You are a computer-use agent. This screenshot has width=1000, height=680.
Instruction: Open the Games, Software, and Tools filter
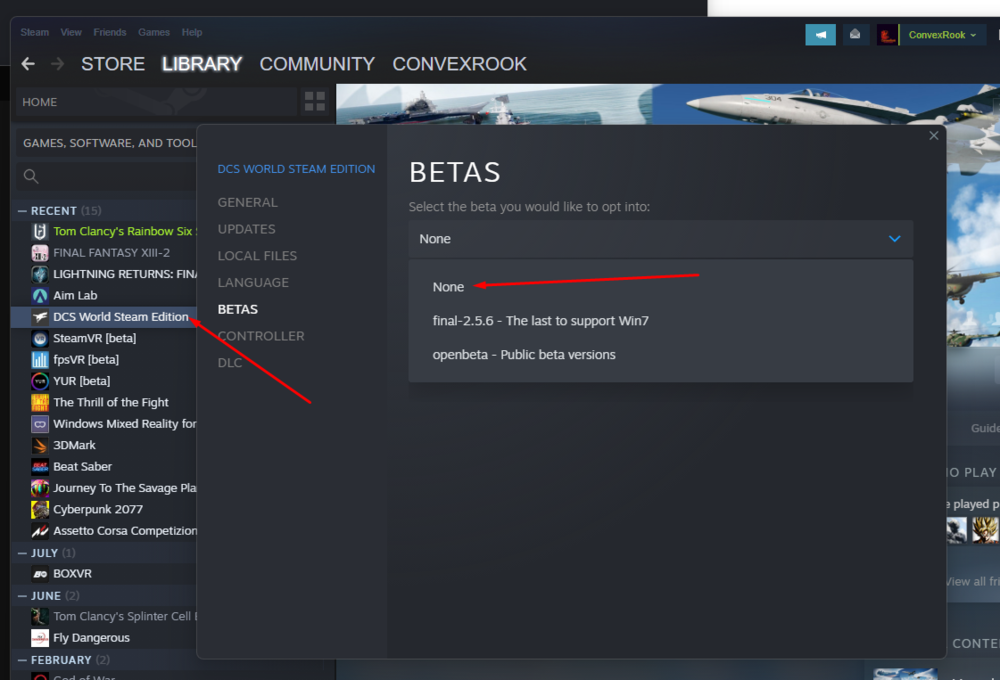pyautogui.click(x=108, y=143)
